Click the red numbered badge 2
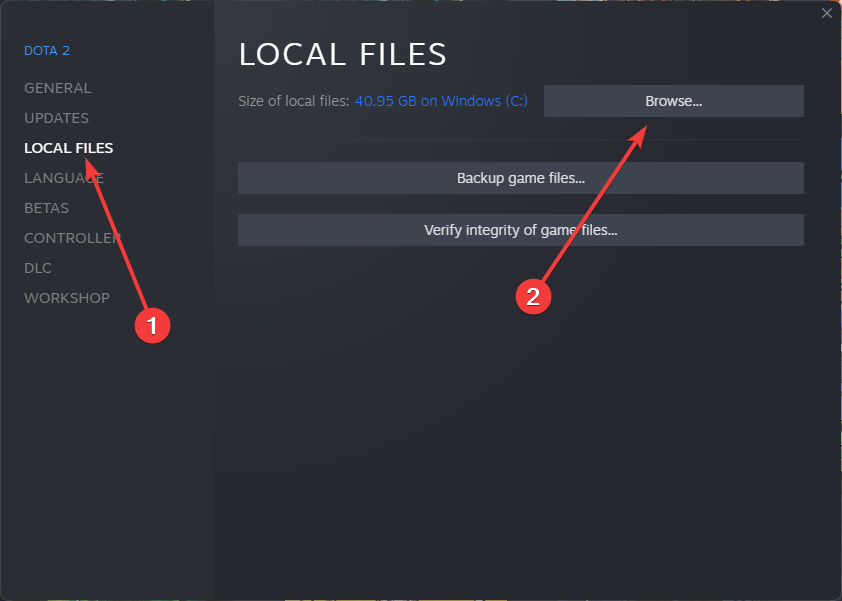842x601 pixels. pos(533,296)
